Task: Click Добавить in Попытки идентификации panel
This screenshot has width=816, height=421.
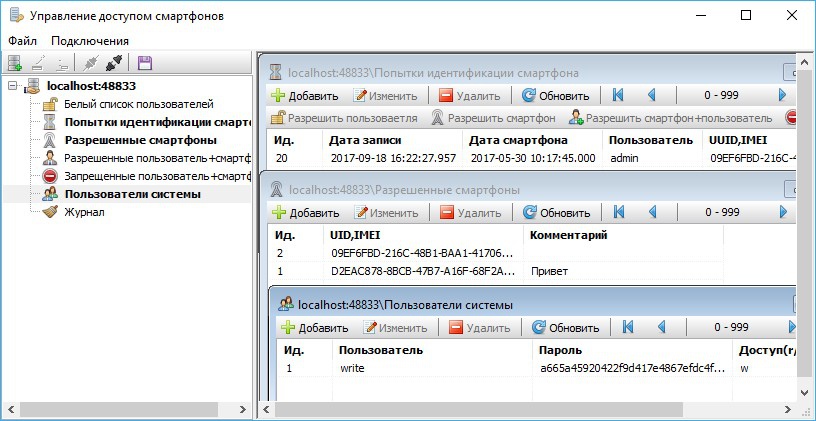Action: click(305, 96)
